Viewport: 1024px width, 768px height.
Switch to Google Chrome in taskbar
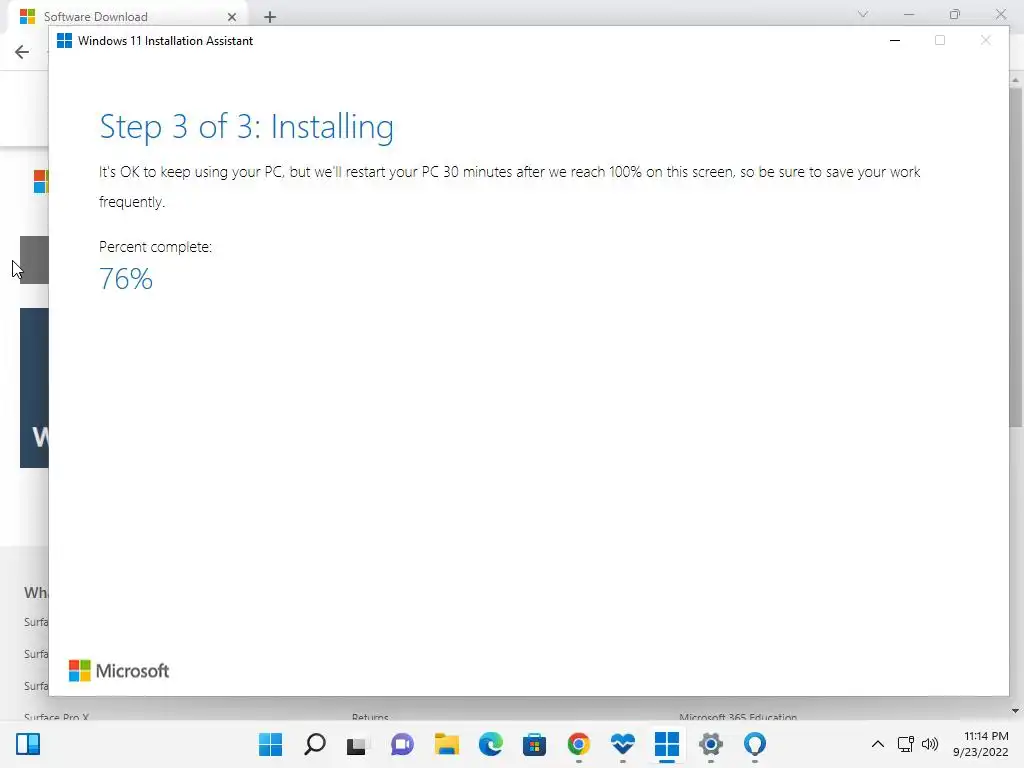pyautogui.click(x=579, y=744)
